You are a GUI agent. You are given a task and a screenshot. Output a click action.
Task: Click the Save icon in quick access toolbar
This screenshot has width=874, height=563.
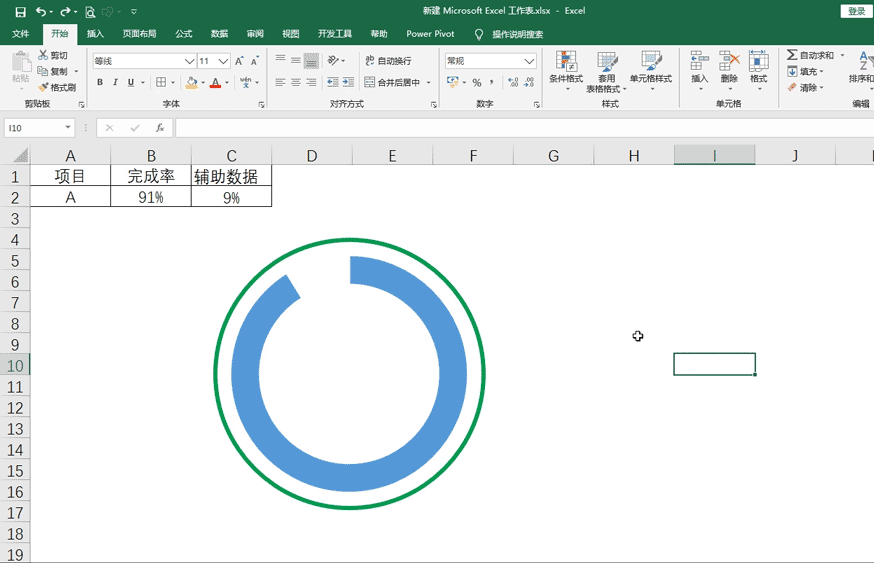[20, 12]
